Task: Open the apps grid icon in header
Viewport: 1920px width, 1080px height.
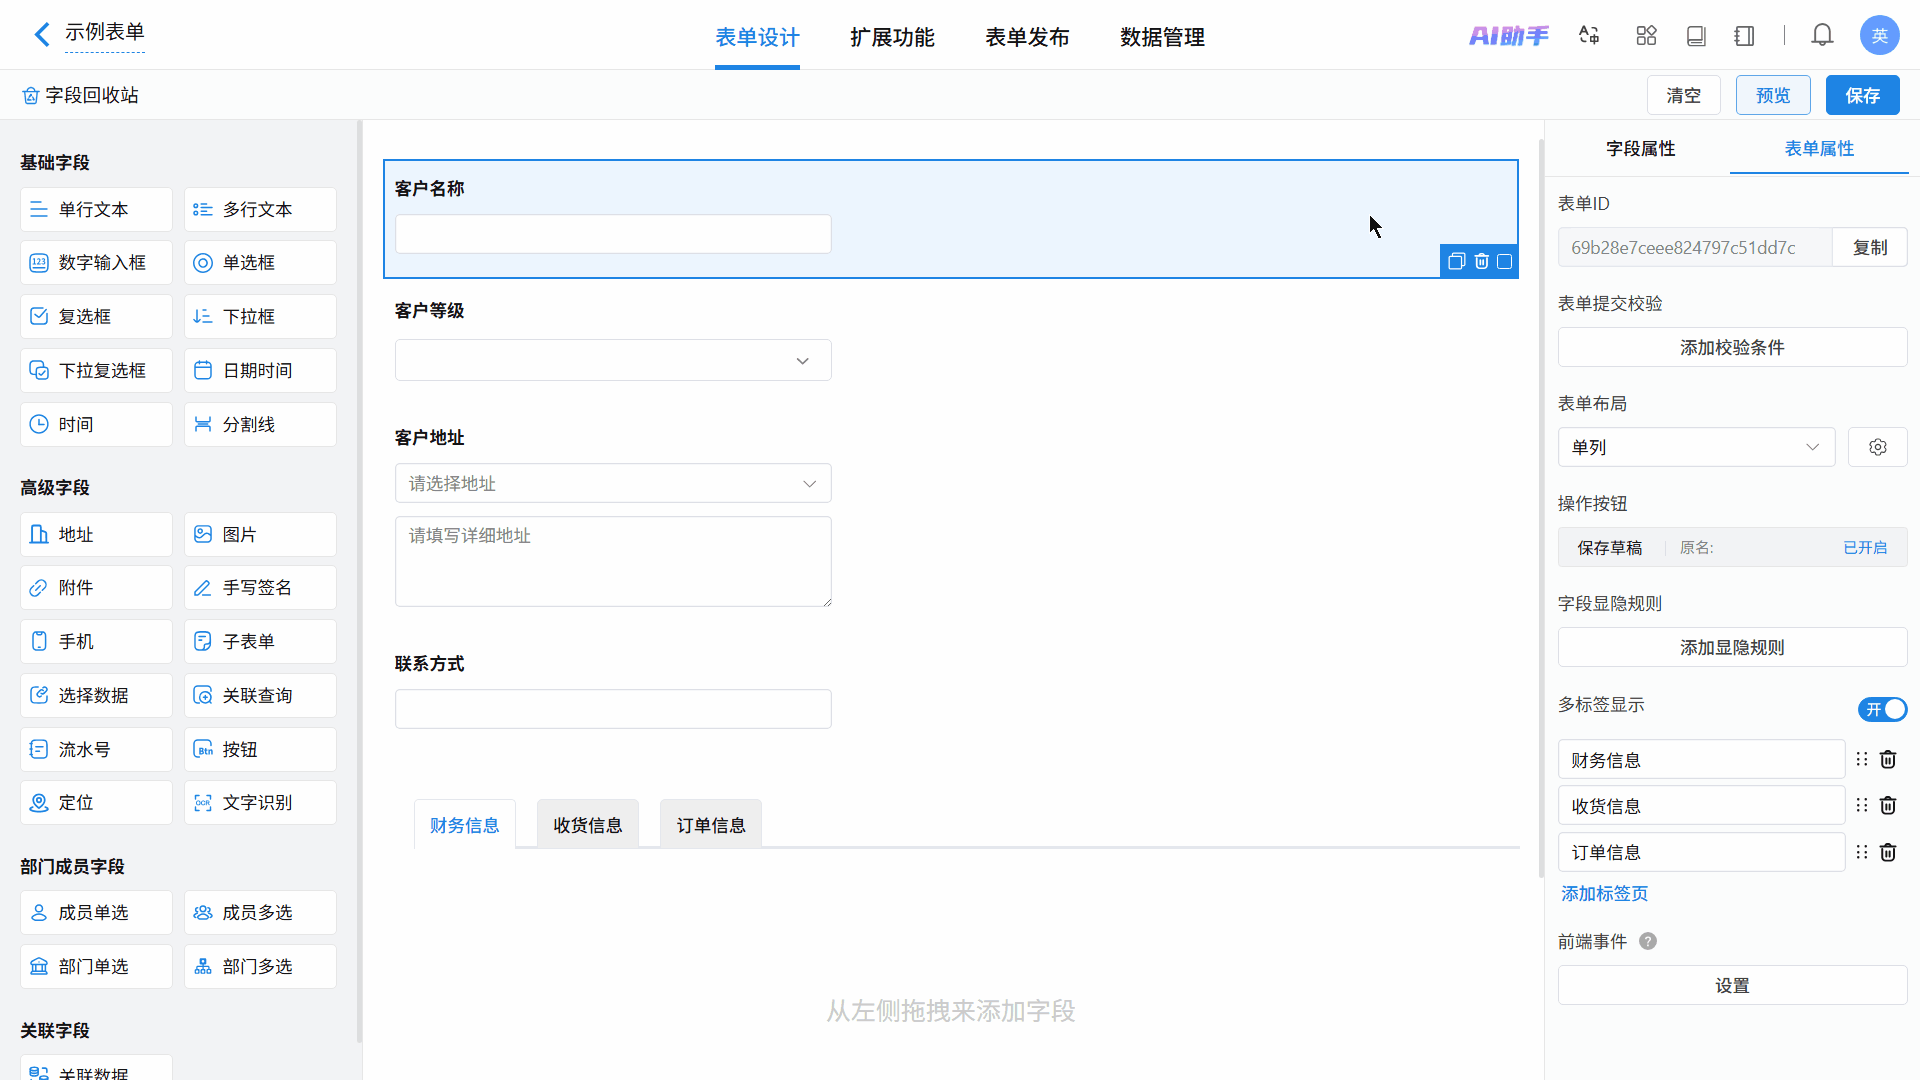Action: (x=1646, y=36)
